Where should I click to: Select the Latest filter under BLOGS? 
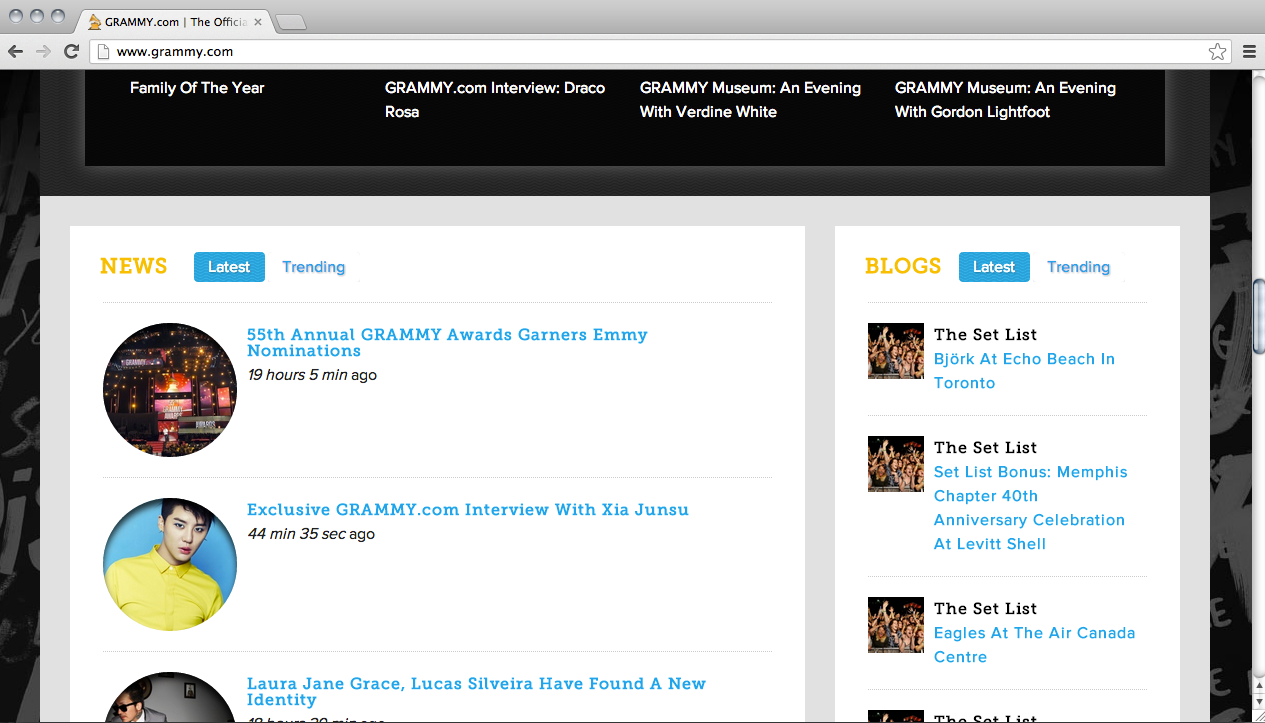994,267
